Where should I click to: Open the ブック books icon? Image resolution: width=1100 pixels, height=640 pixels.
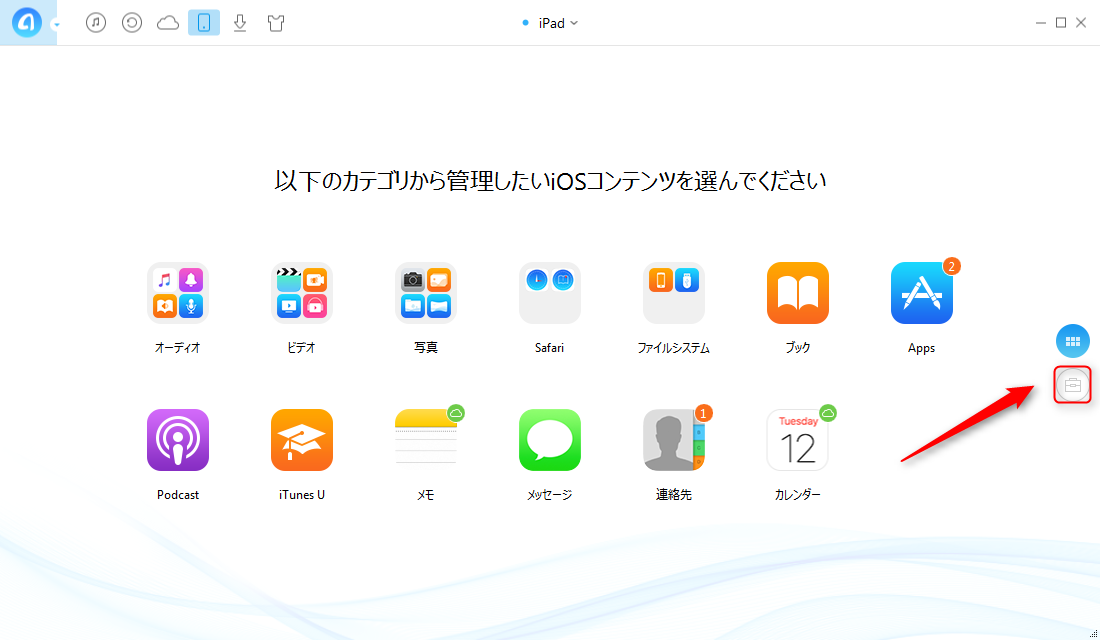click(x=798, y=293)
